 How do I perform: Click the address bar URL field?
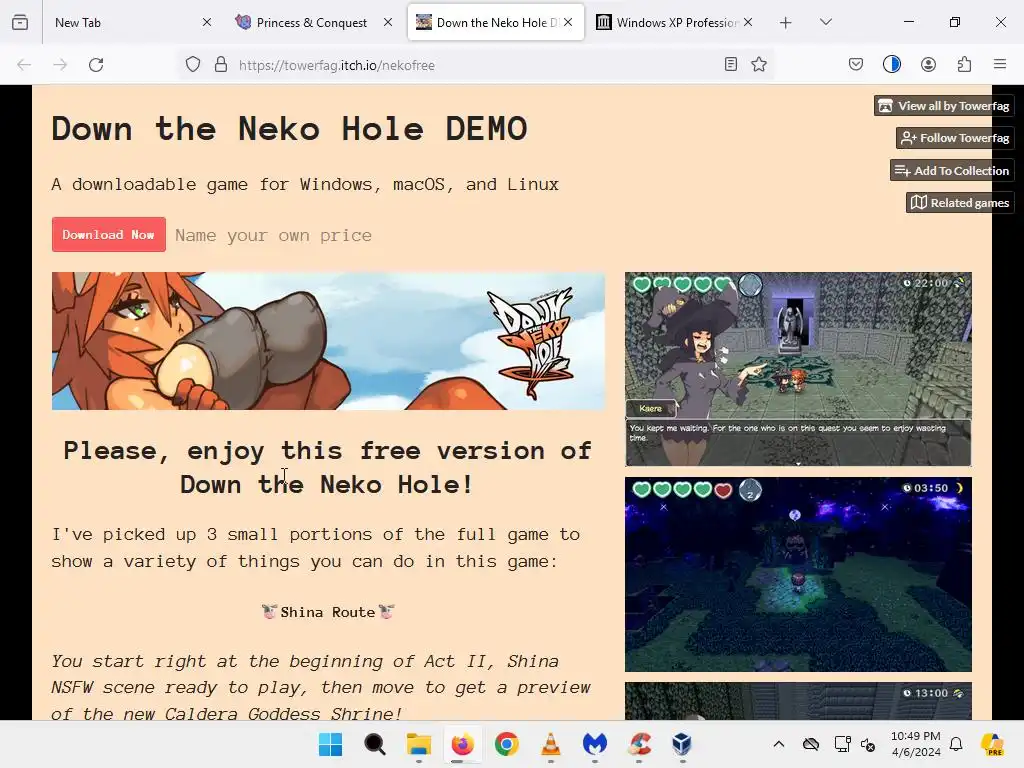(477, 65)
